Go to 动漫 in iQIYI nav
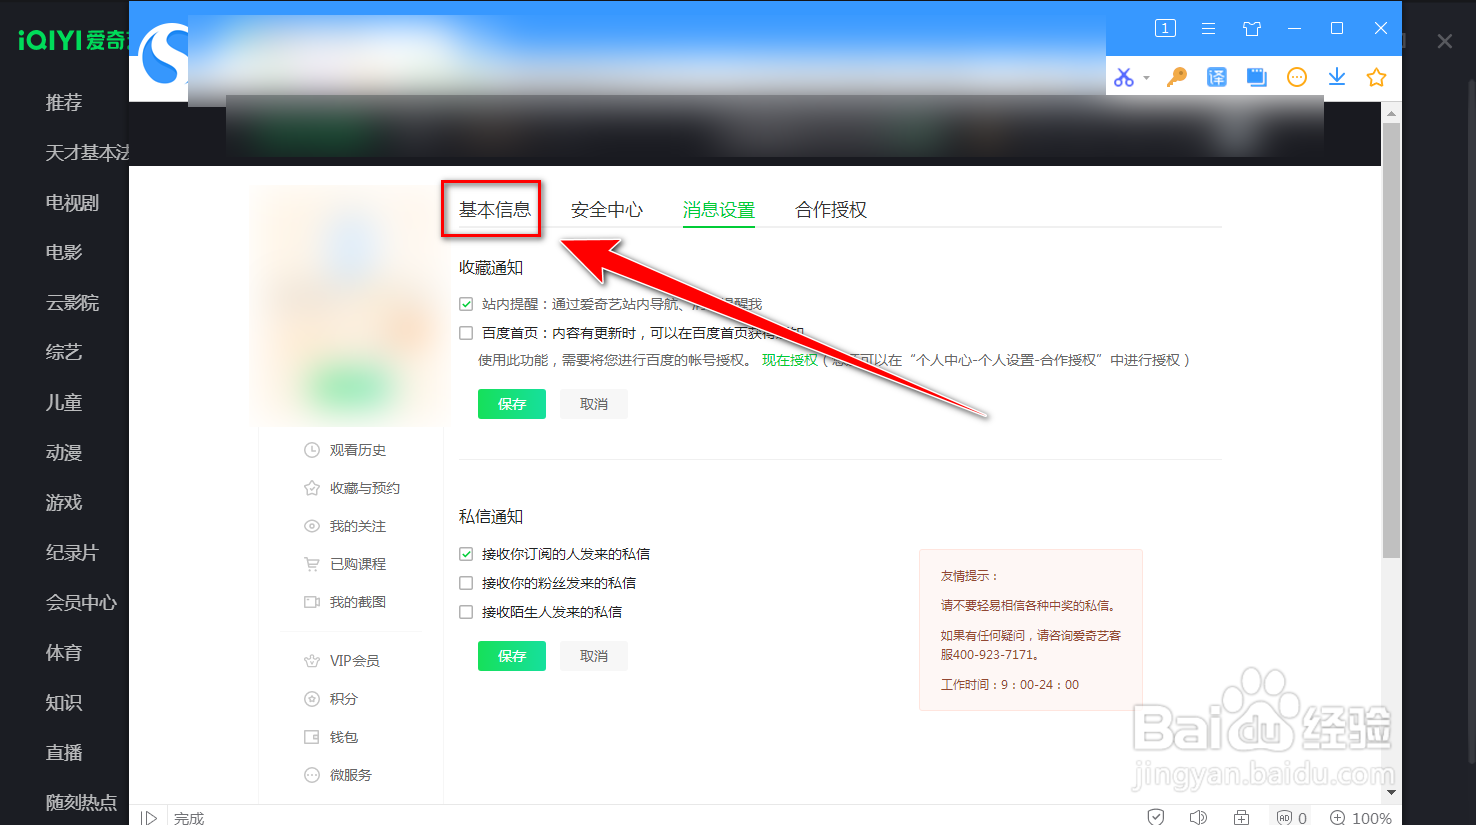 (64, 453)
